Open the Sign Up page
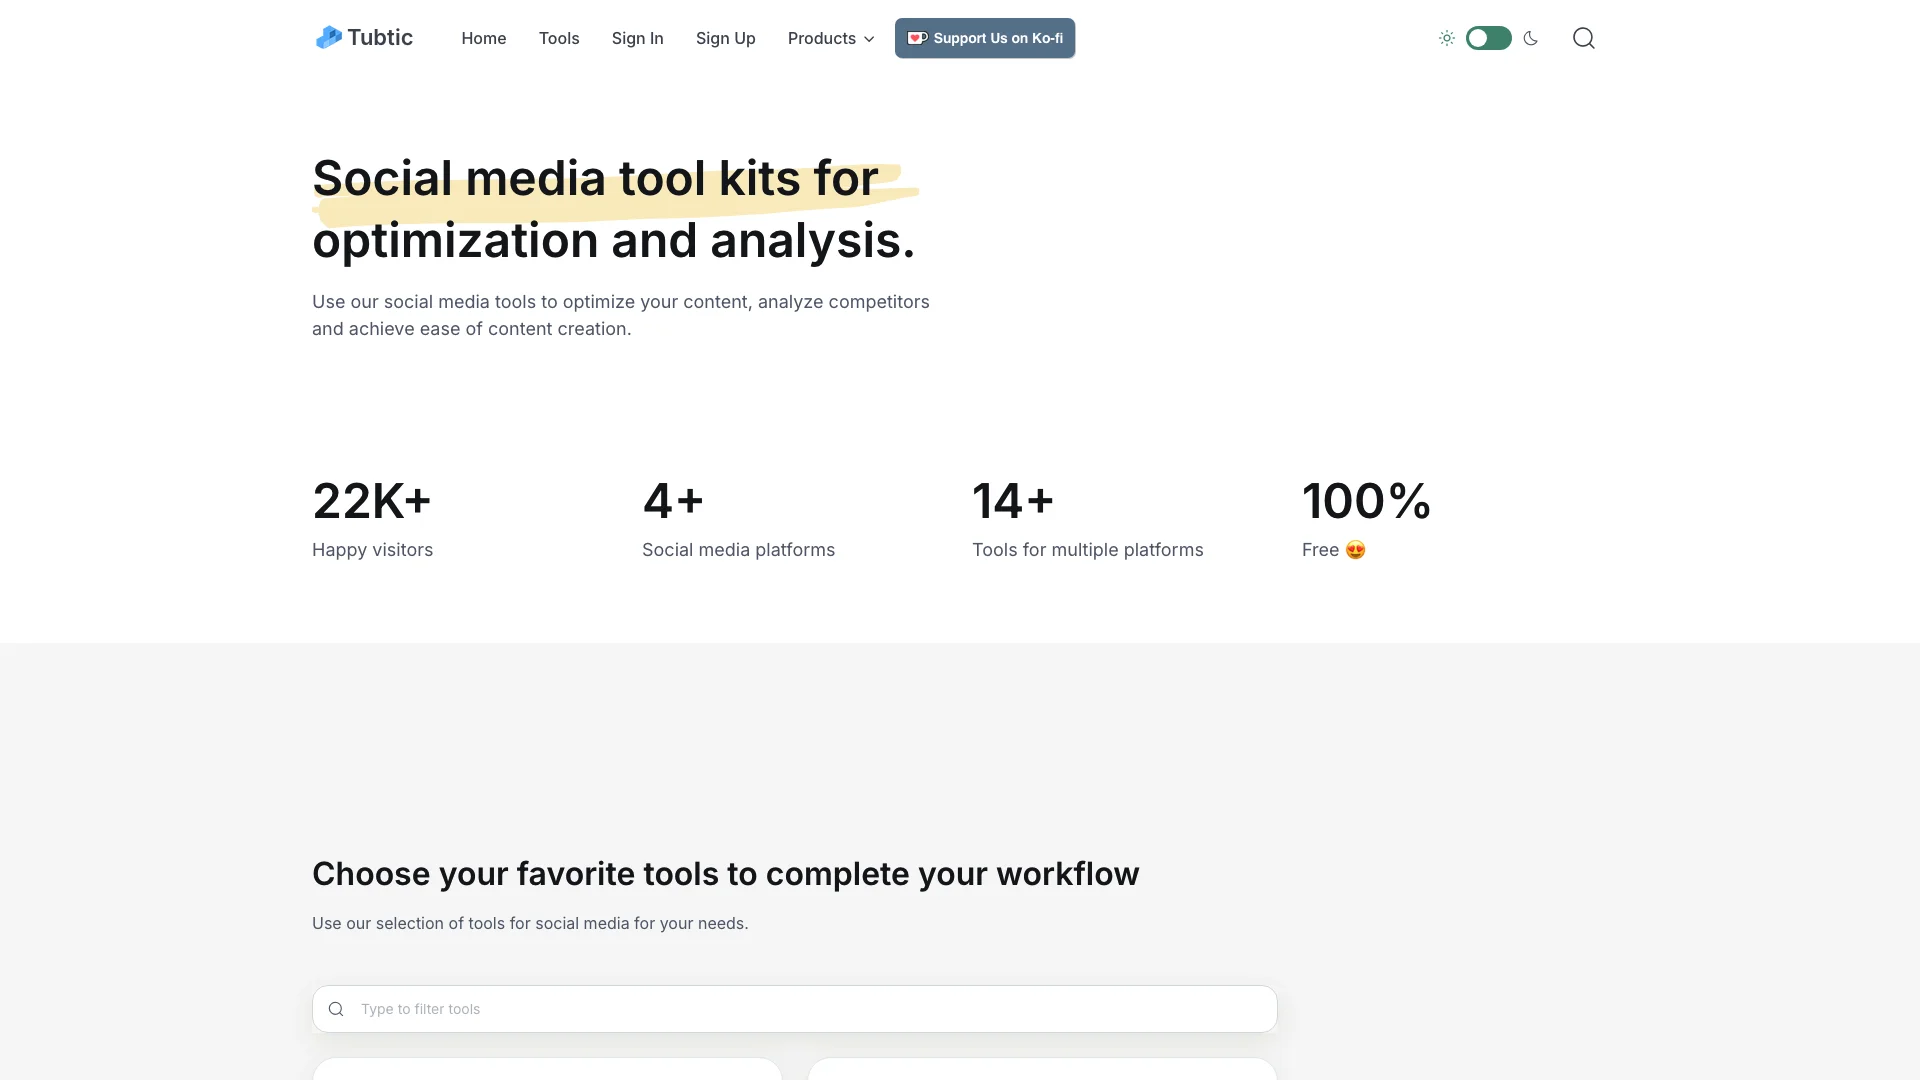Image resolution: width=1920 pixels, height=1080 pixels. coord(725,38)
